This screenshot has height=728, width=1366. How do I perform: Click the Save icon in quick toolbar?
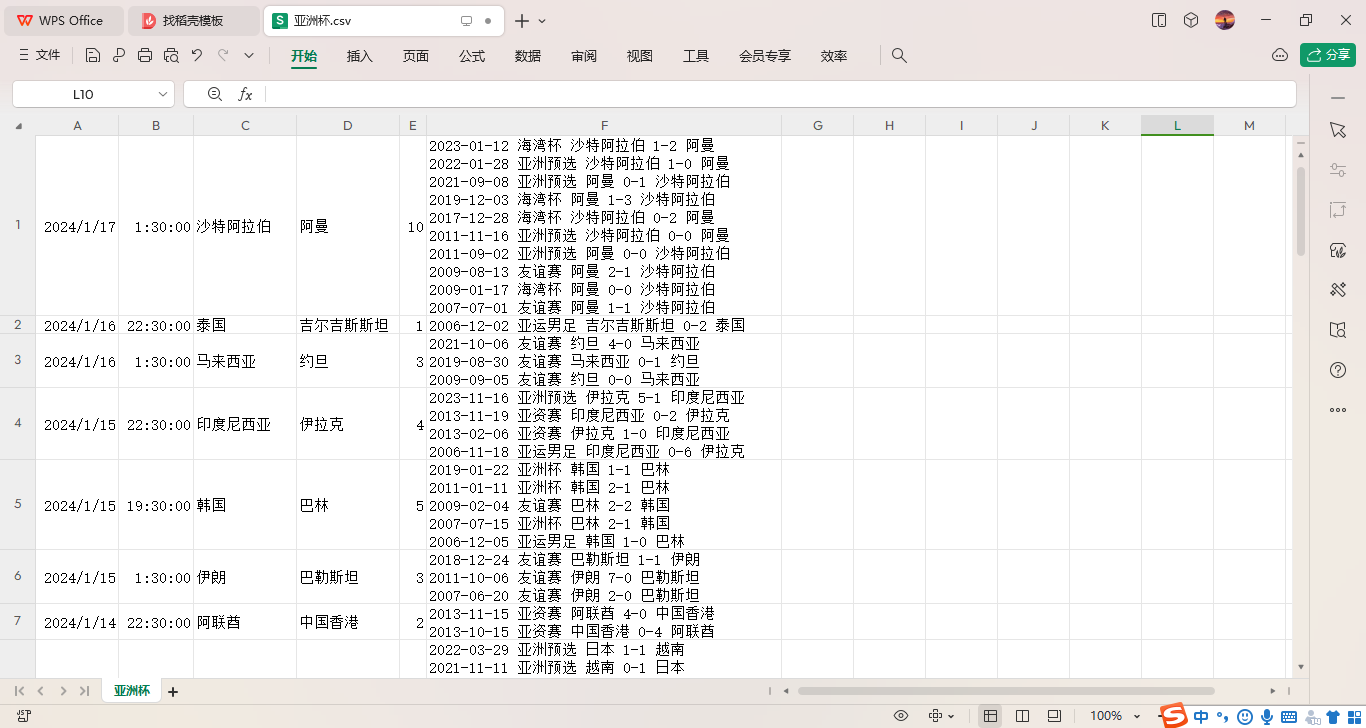(92, 56)
